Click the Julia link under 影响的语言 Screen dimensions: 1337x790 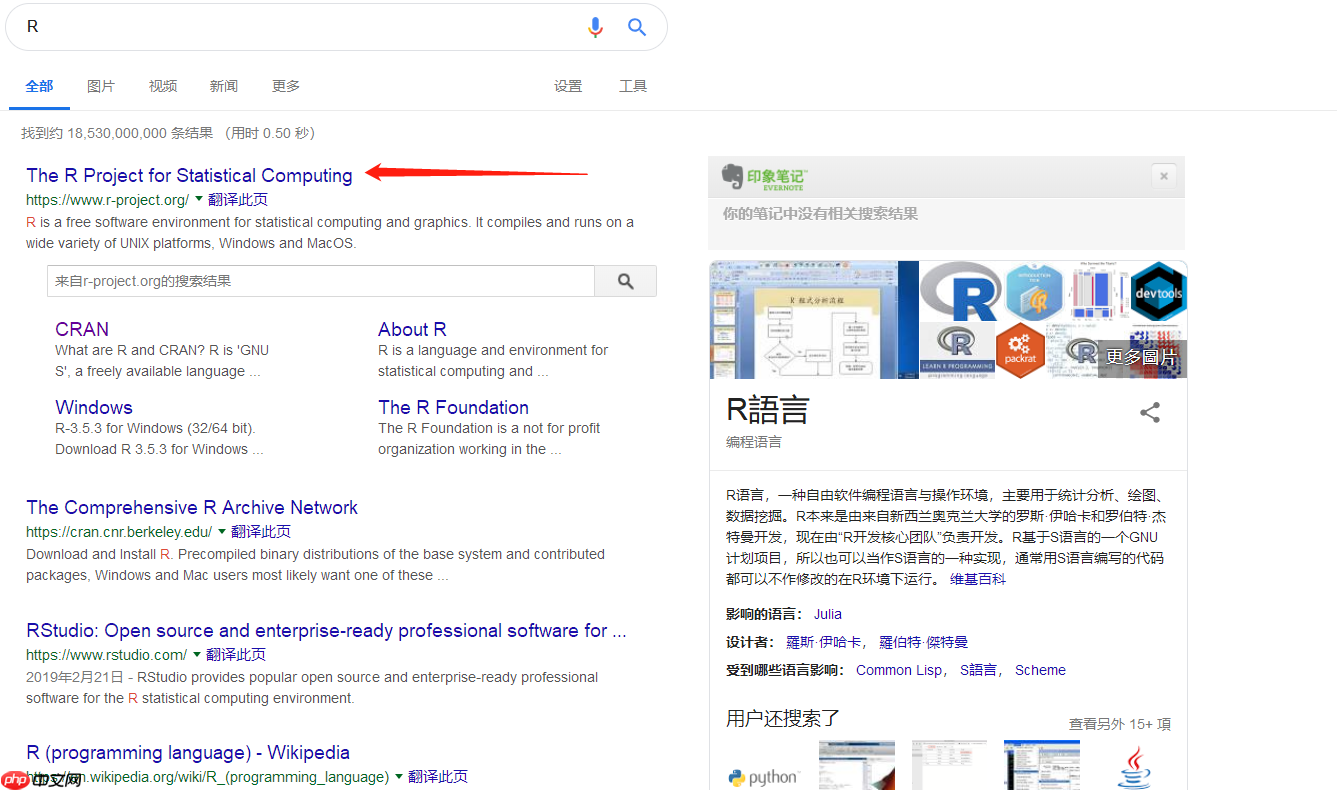point(827,613)
